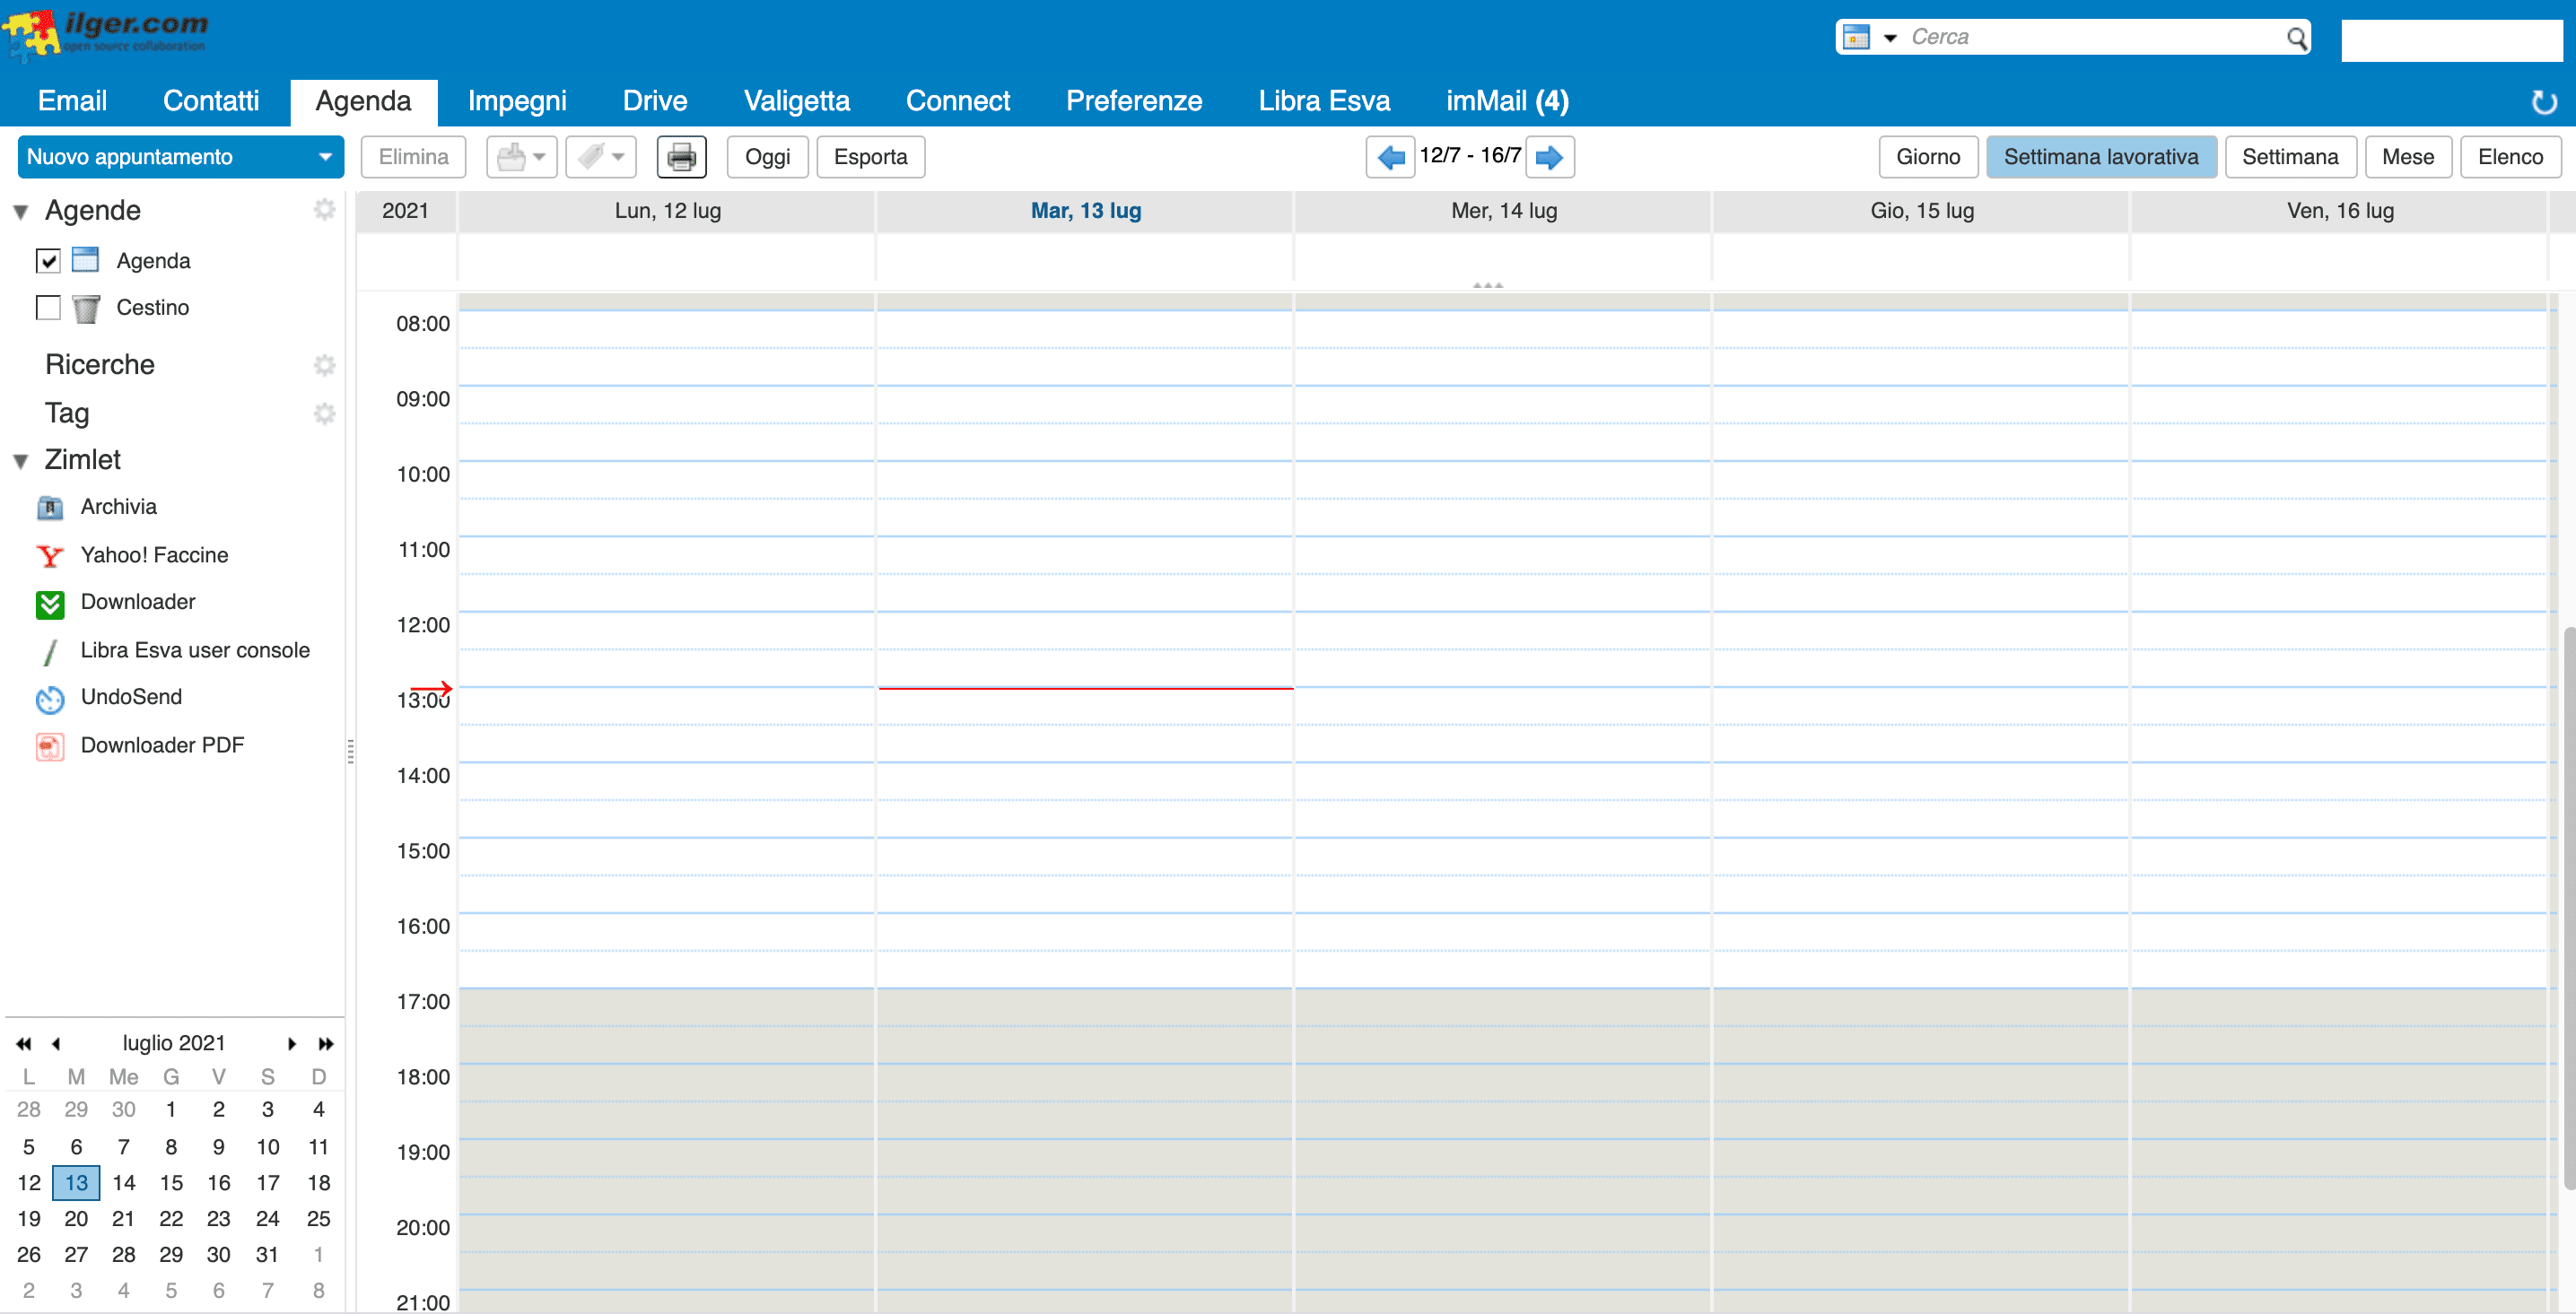The height and width of the screenshot is (1314, 2576).
Task: Jump back one year in mini calendar
Action: tap(24, 1044)
